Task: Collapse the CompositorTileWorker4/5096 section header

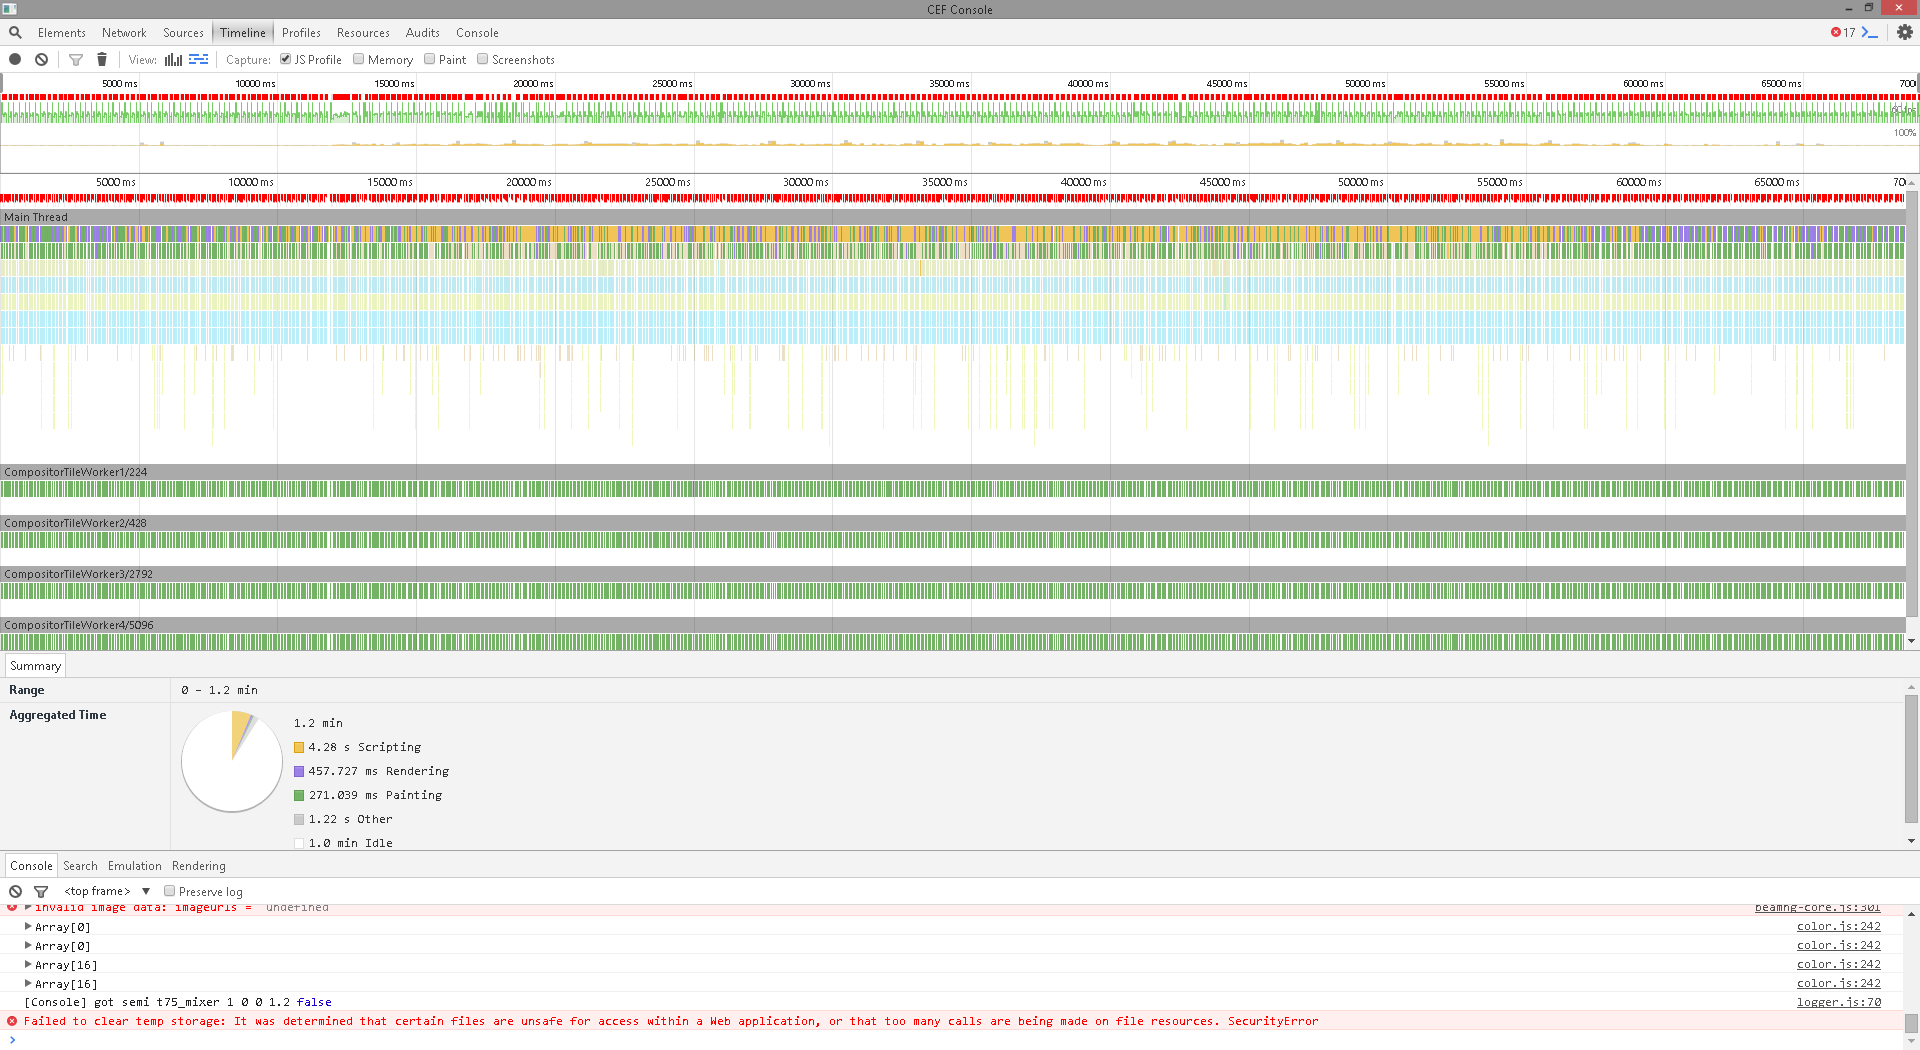Action: [x=952, y=625]
